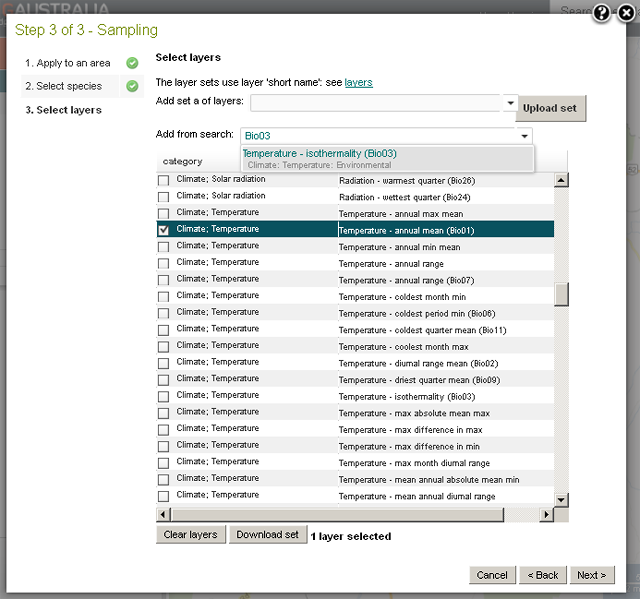Click the vertical scrollbar thumb in layer list
This screenshot has height=599, width=640.
(561, 294)
